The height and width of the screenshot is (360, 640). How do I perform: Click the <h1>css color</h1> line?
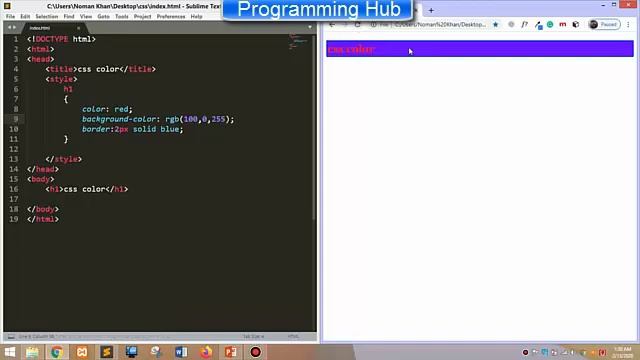(87, 189)
